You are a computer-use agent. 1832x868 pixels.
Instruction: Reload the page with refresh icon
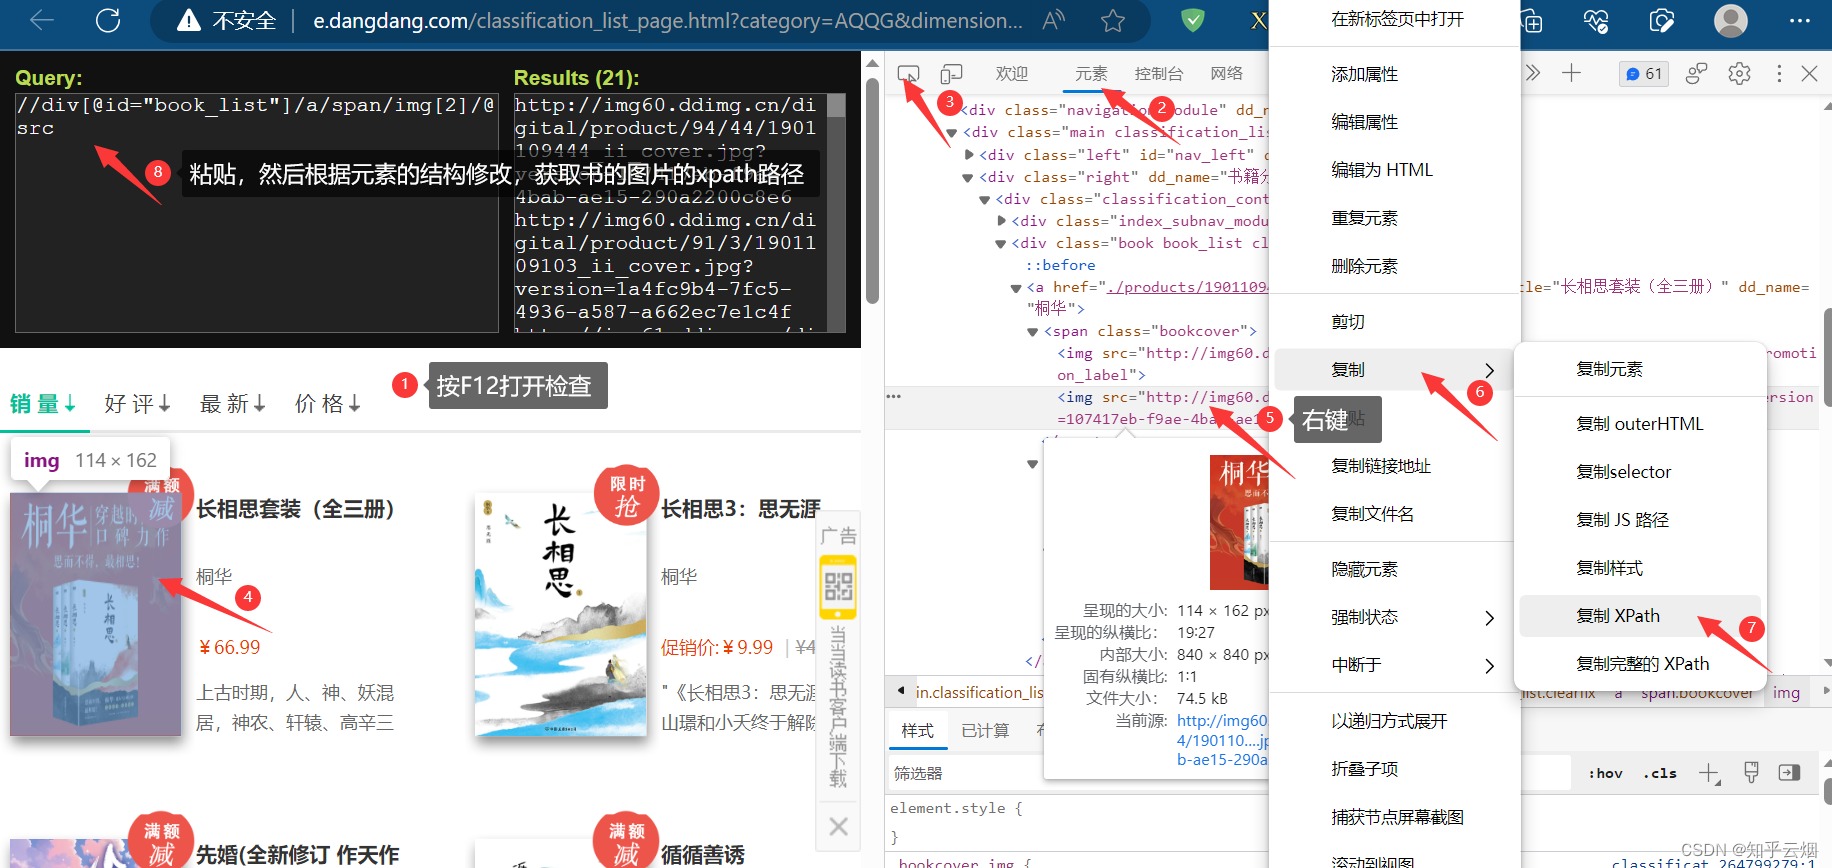(108, 20)
